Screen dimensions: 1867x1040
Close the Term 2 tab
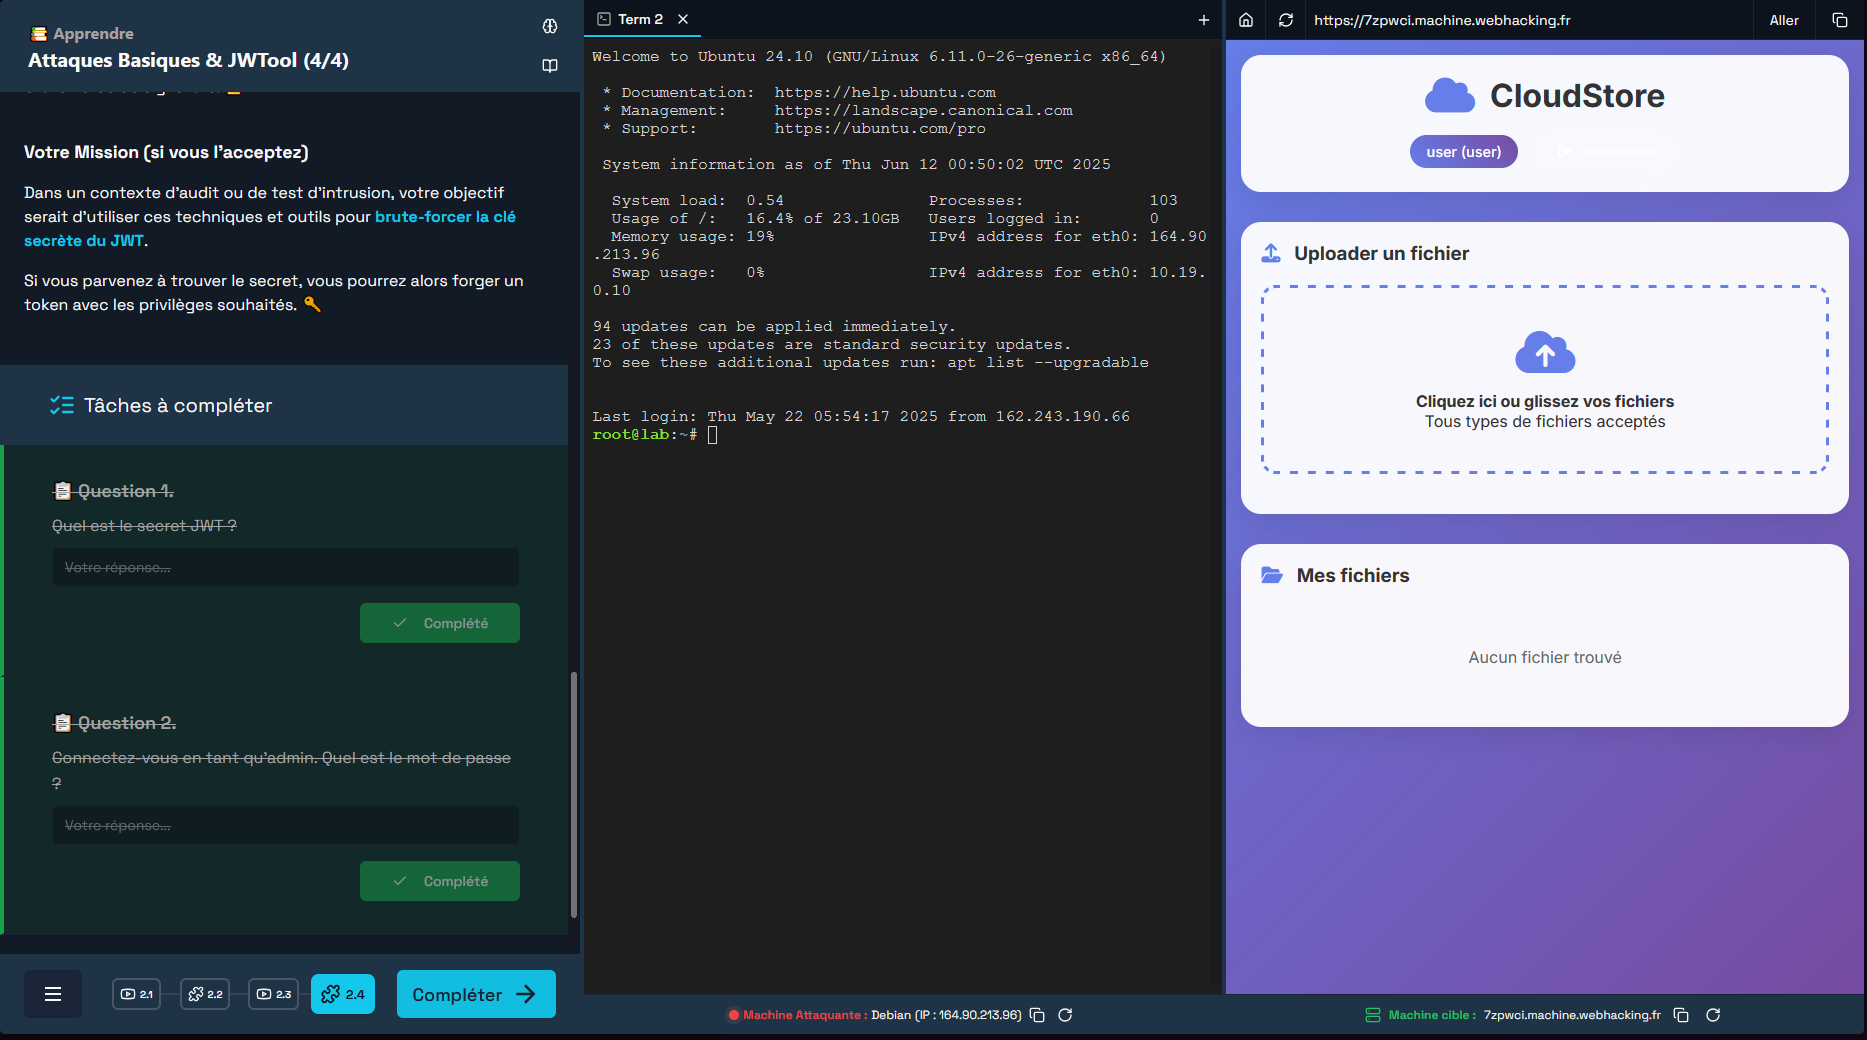click(x=683, y=19)
